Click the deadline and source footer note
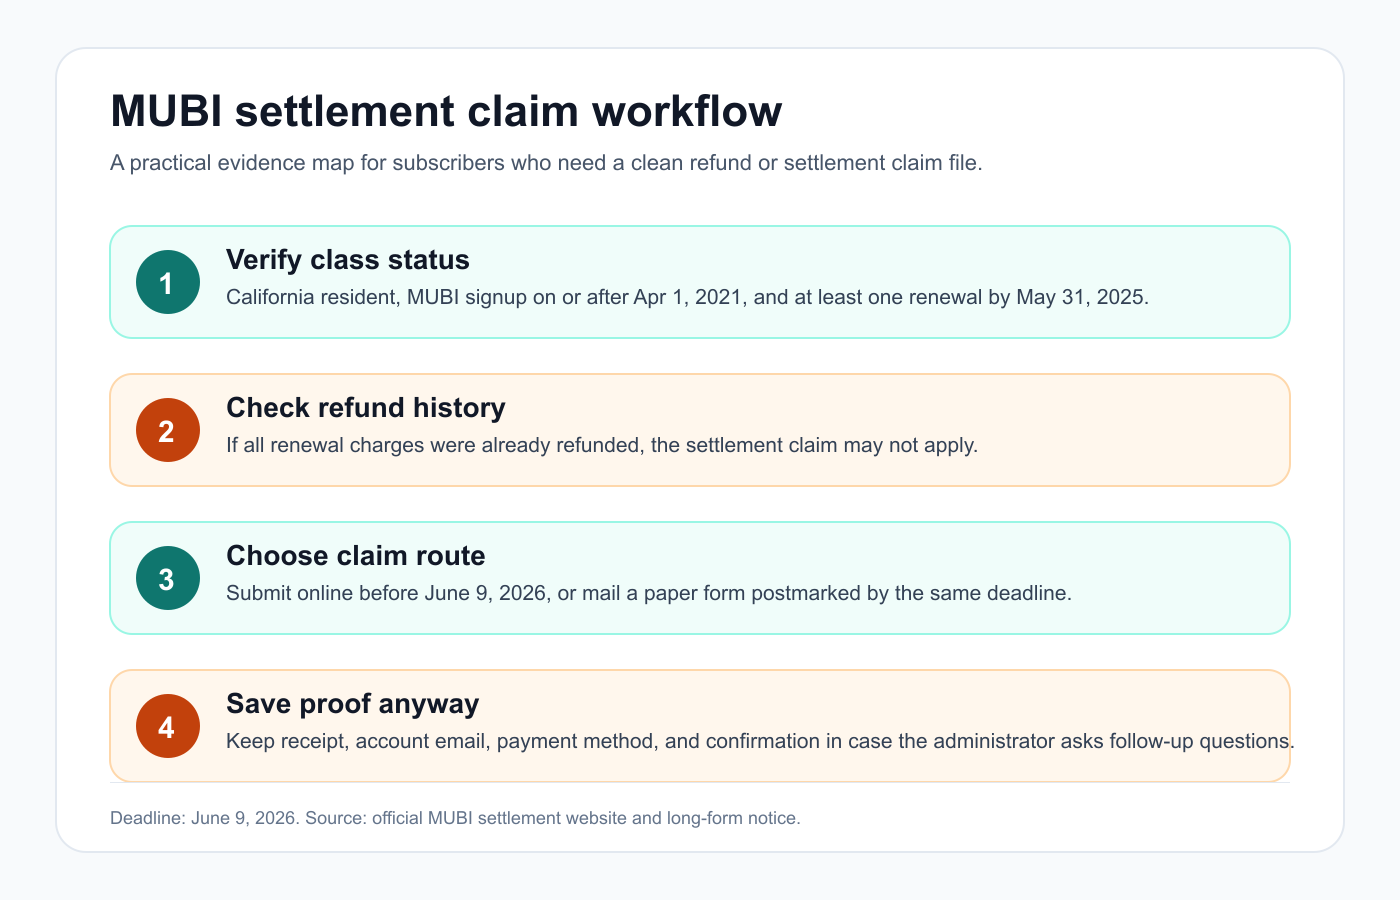 (x=455, y=818)
